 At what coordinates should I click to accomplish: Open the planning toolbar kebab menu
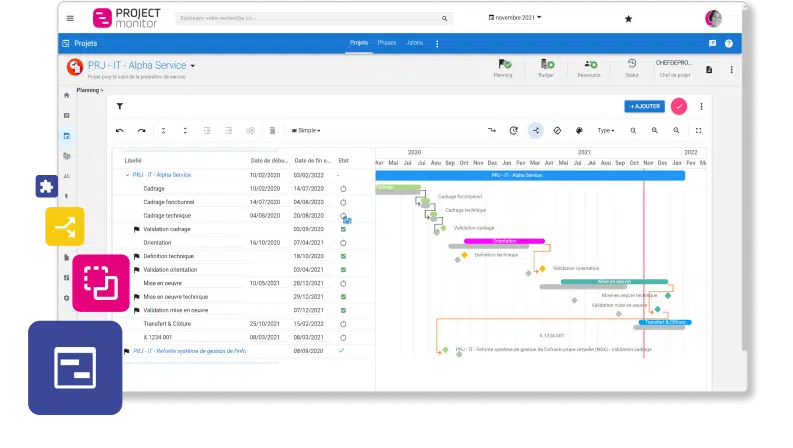701,106
